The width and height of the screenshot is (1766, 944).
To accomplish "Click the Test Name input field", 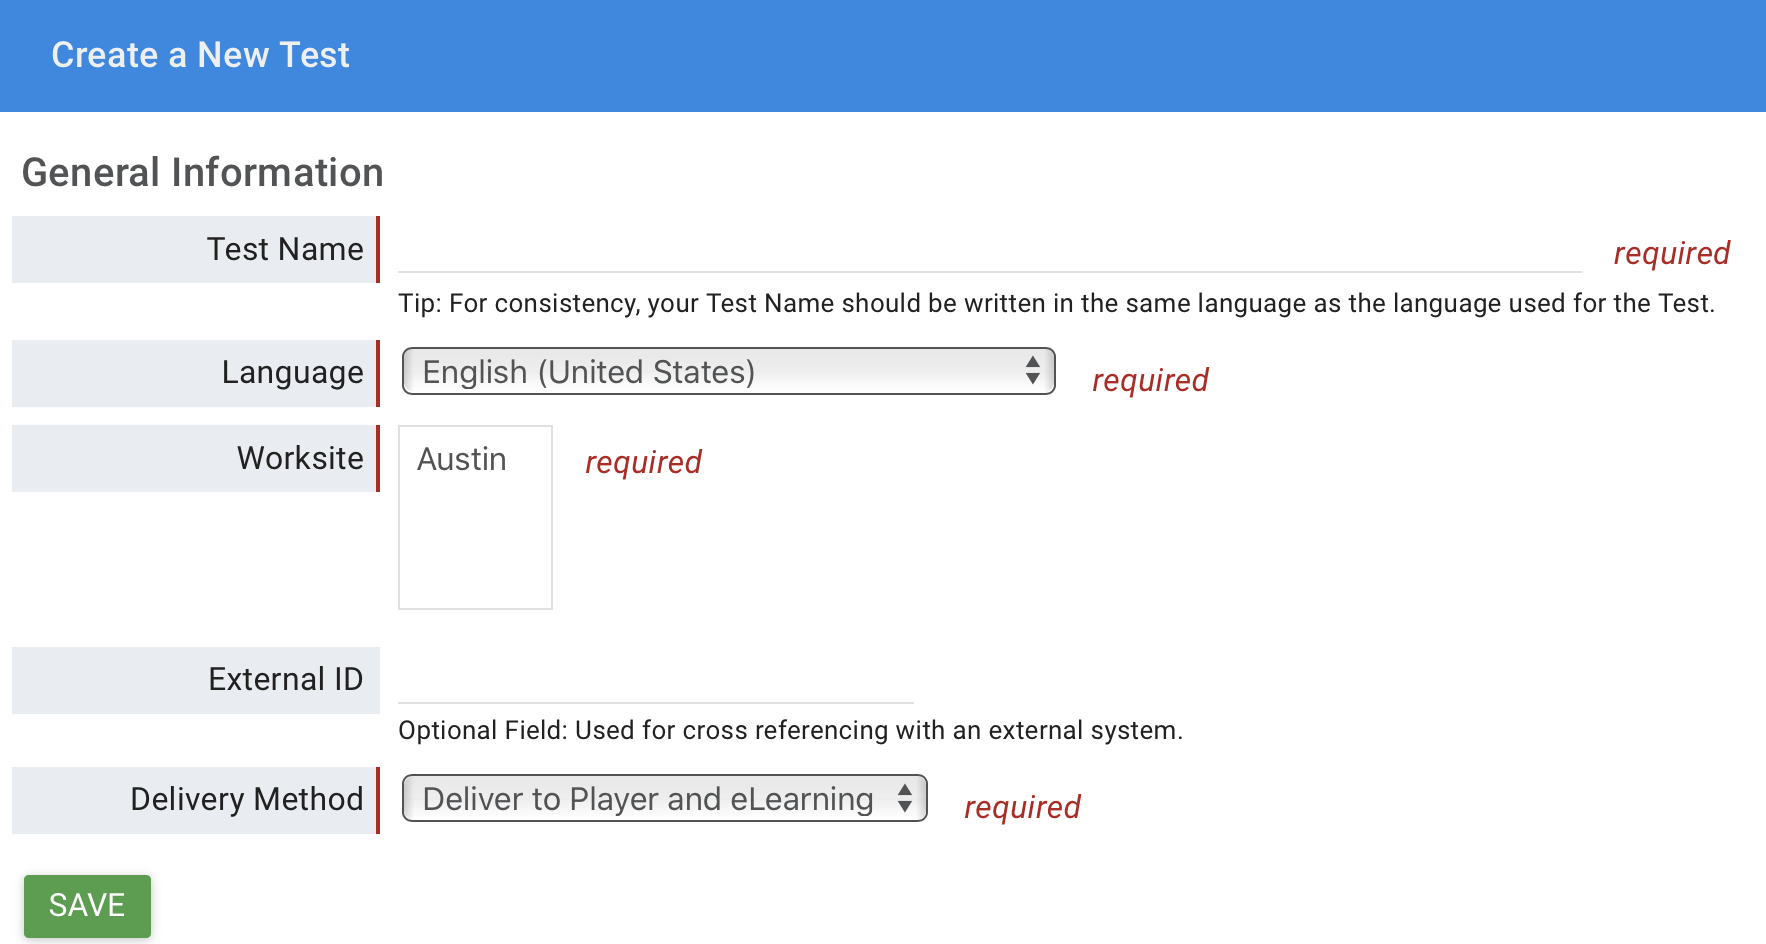I will click(x=988, y=250).
